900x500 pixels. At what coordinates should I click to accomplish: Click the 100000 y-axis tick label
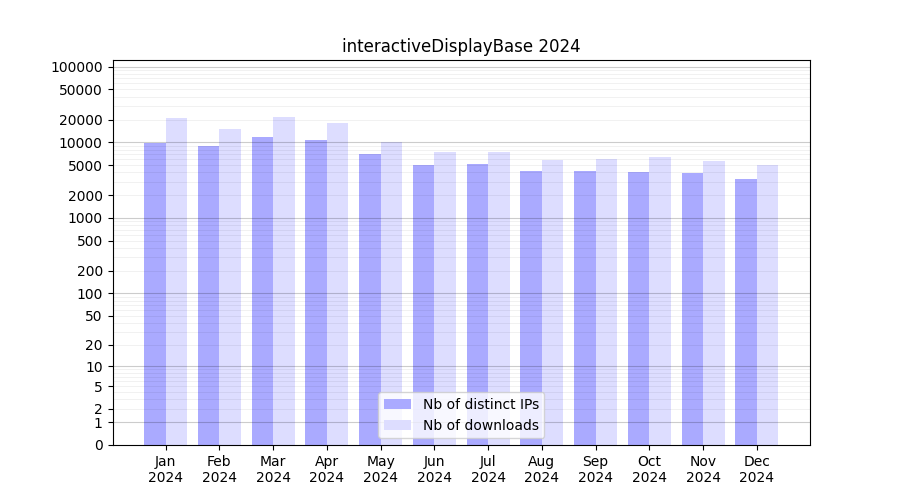77,67
